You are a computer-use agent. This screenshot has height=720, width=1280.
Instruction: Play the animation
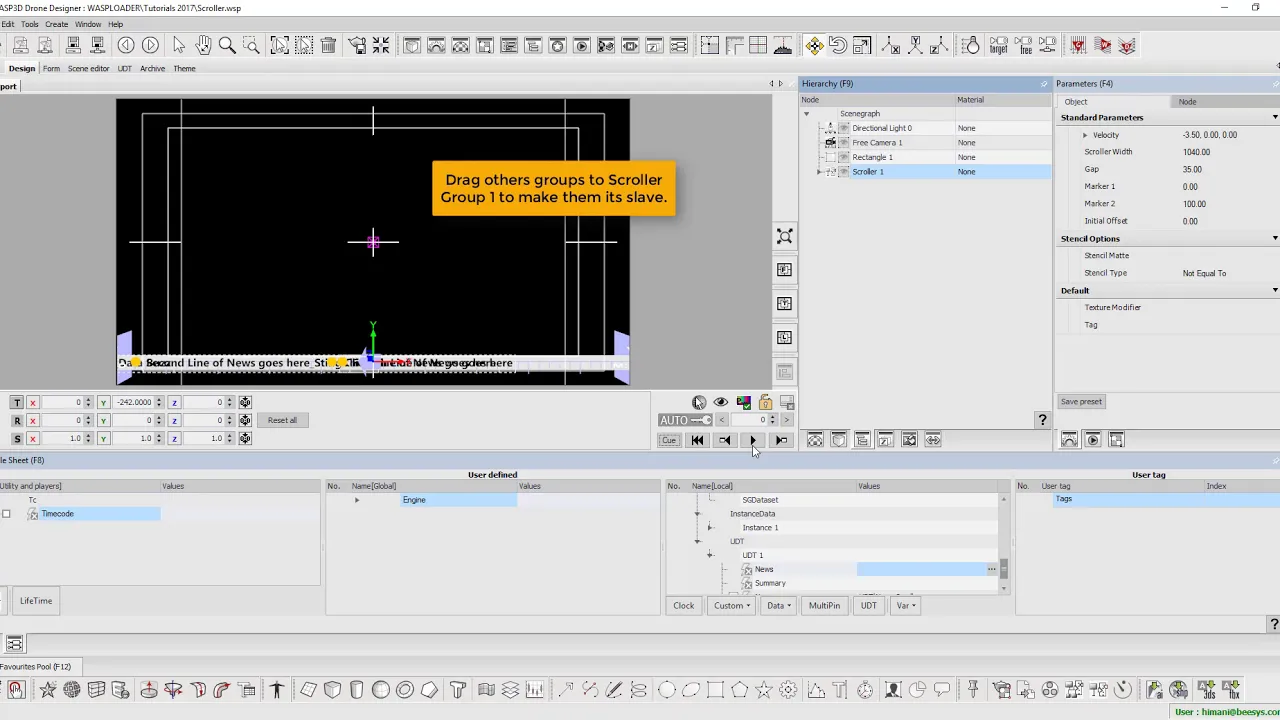click(x=753, y=441)
